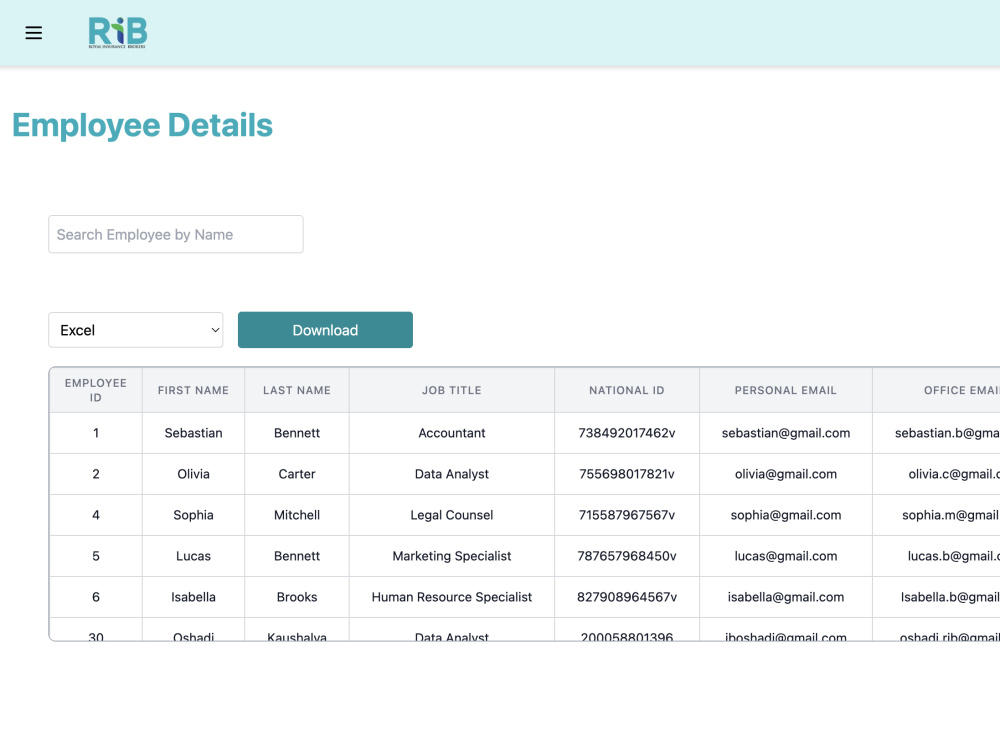The height and width of the screenshot is (750, 1000).
Task: Click national ID 827908964567v
Action: coord(627,597)
